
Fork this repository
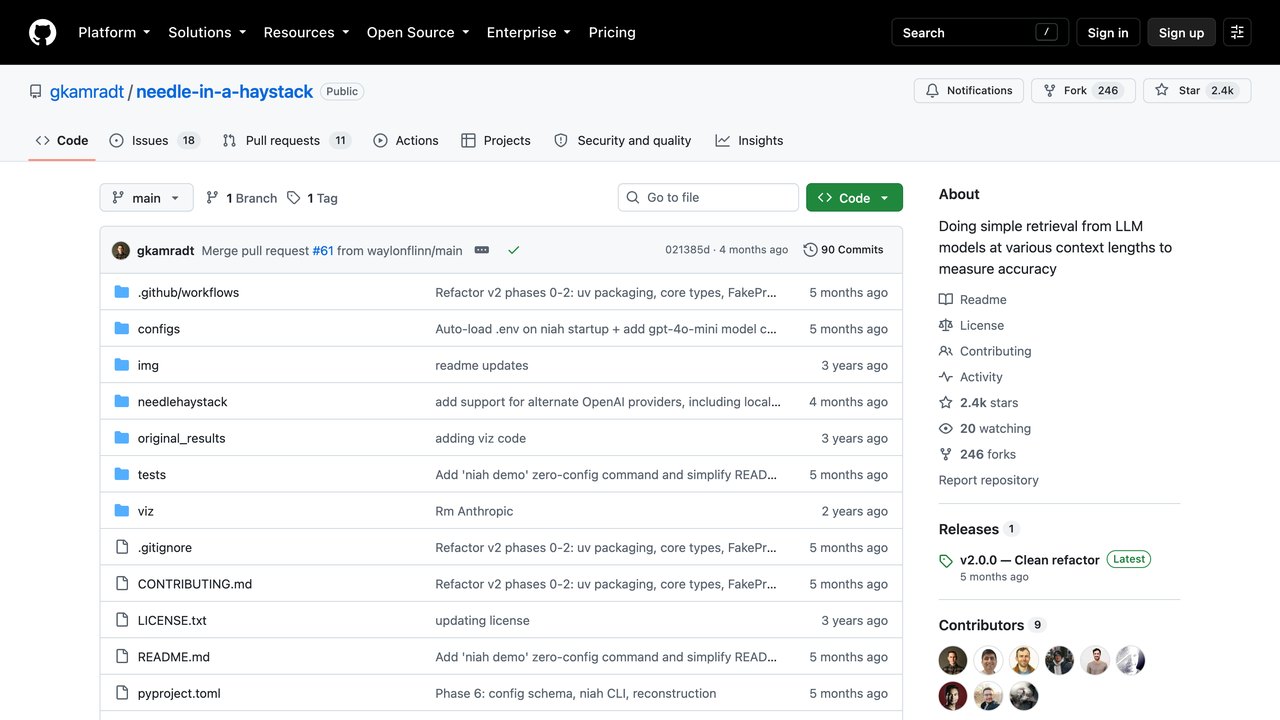(1083, 91)
